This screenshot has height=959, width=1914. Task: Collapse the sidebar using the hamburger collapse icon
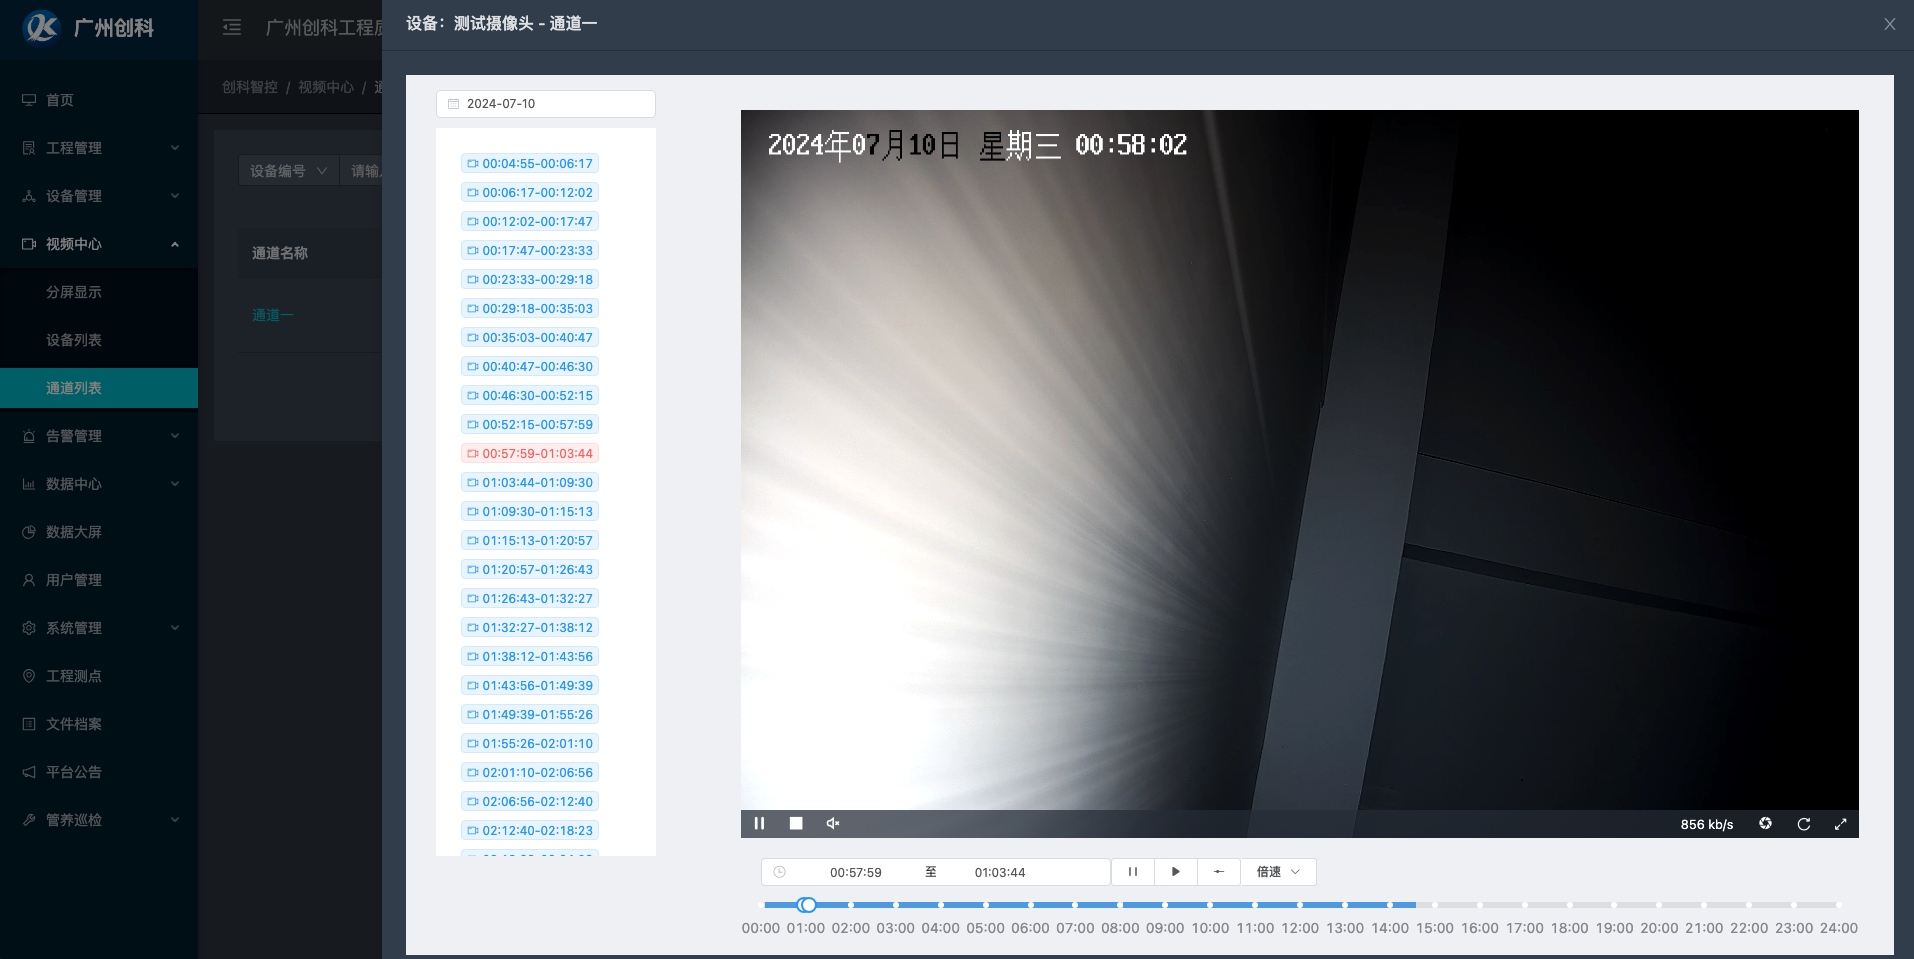click(231, 27)
